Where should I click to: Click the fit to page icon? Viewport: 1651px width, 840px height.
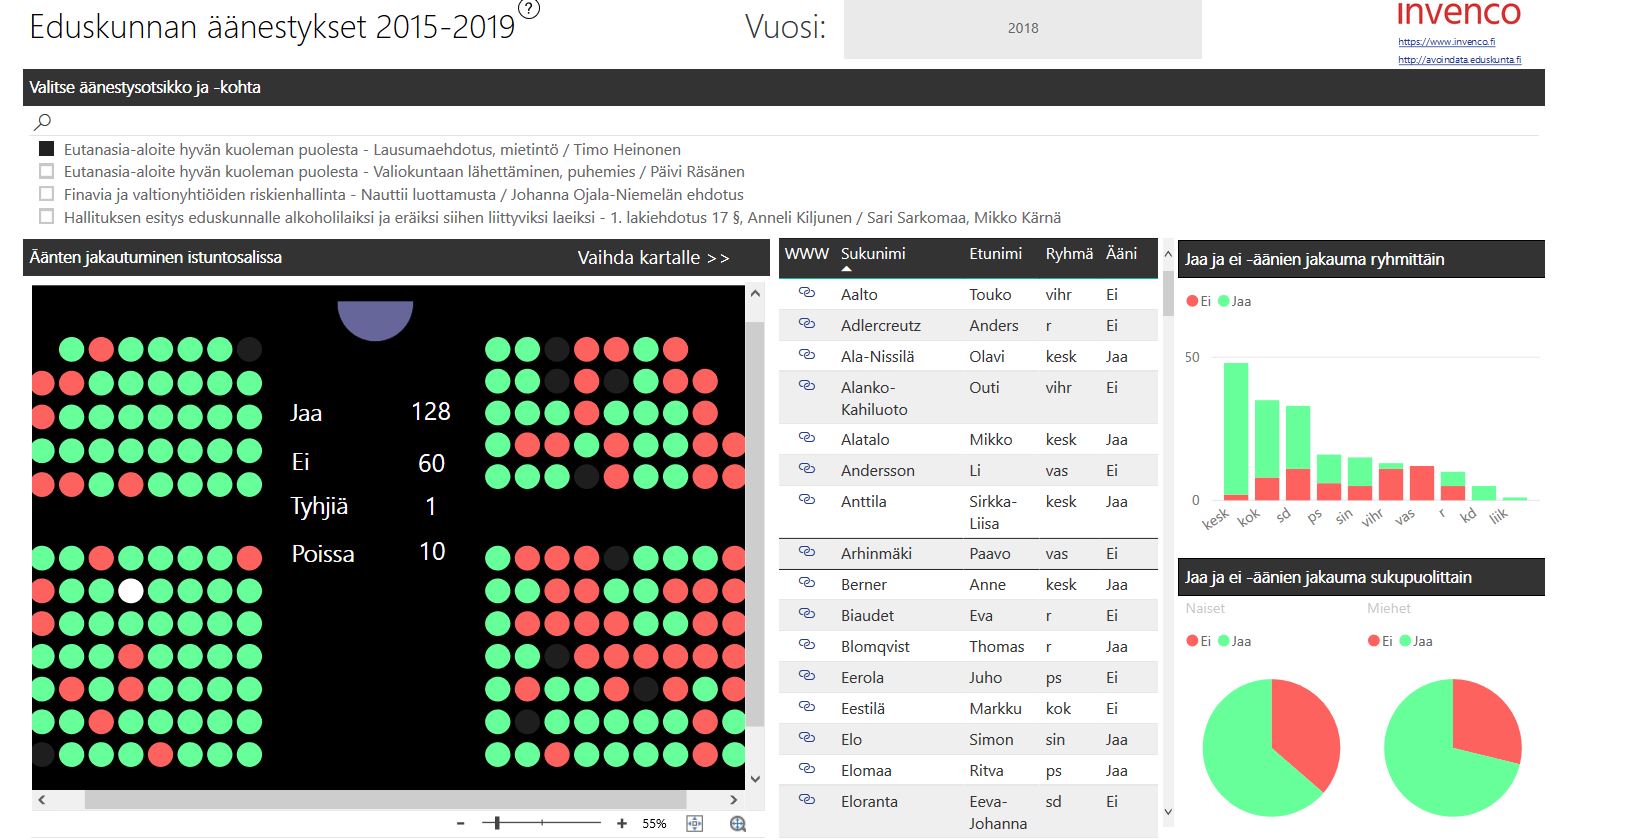(695, 823)
